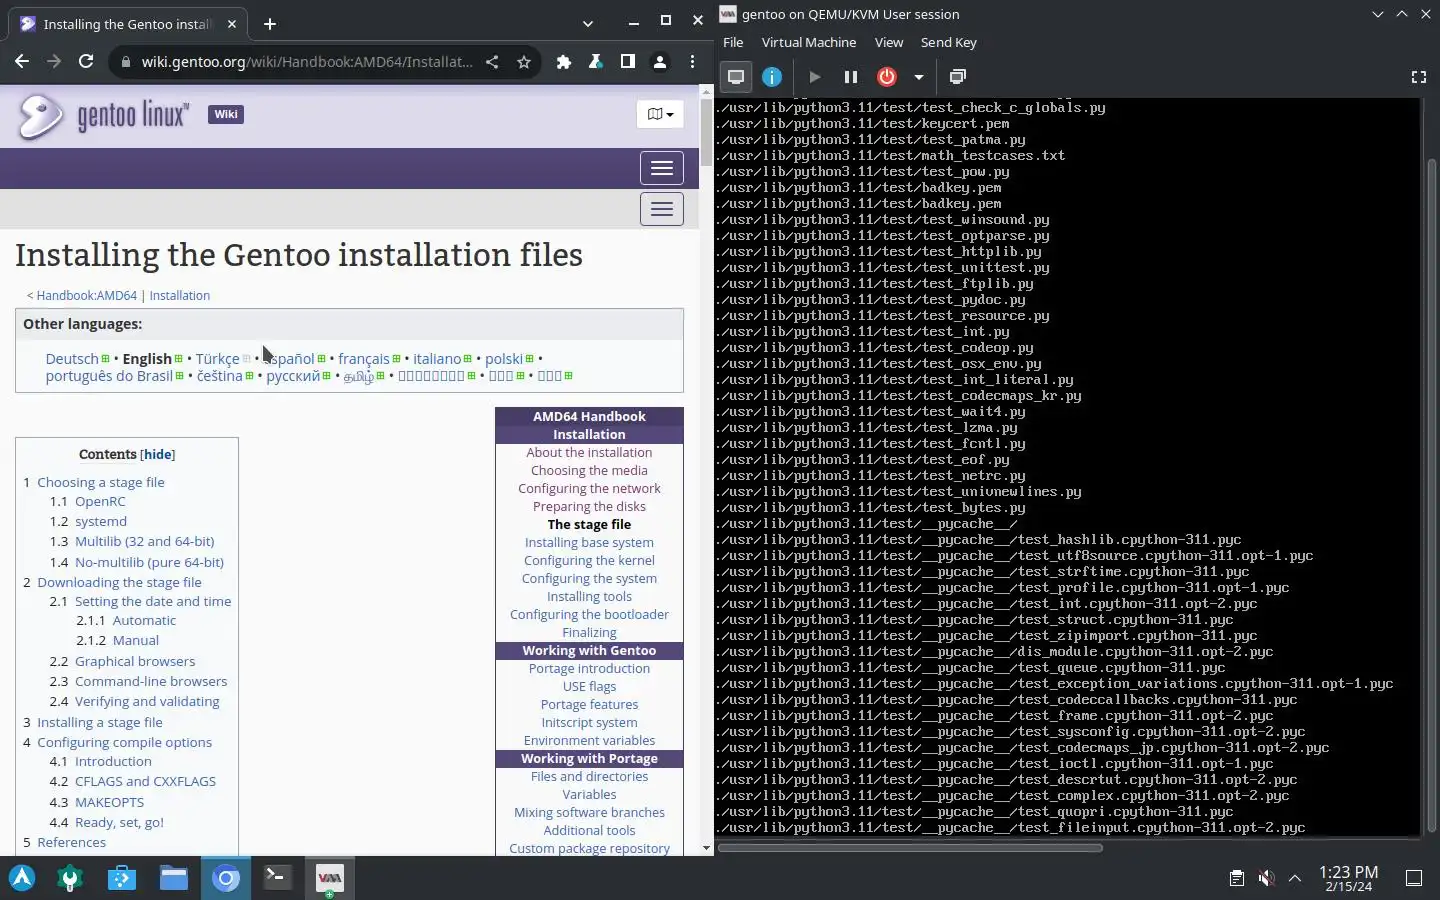Switch VM viewer to fullscreen
This screenshot has width=1440, height=900.
(x=1418, y=76)
